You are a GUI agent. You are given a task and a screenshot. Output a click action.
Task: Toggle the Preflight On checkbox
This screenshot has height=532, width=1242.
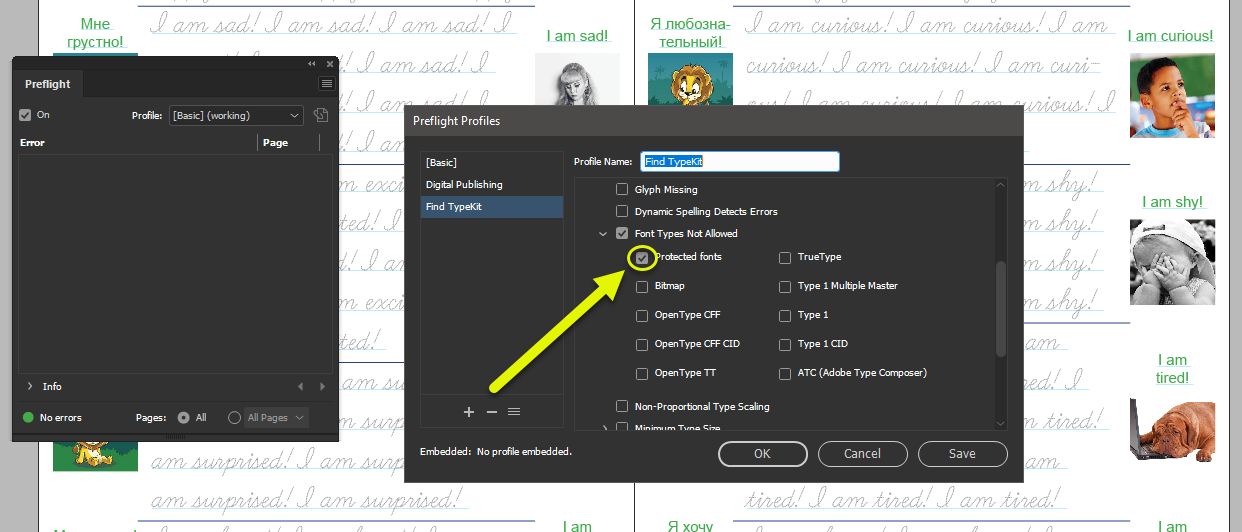click(26, 115)
